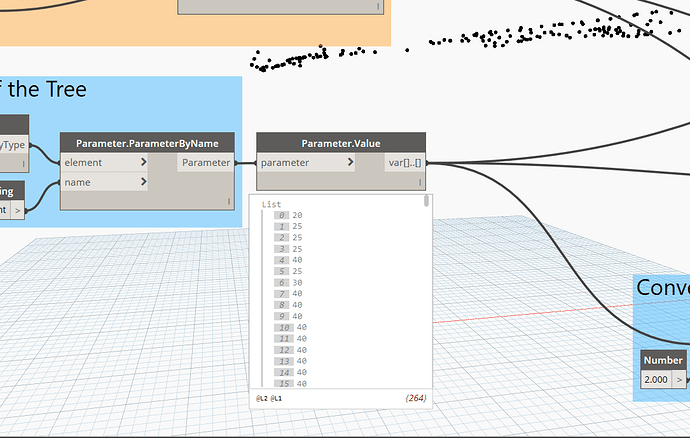Select list index 2 value 25
This screenshot has width=690, height=438.
pos(288,238)
